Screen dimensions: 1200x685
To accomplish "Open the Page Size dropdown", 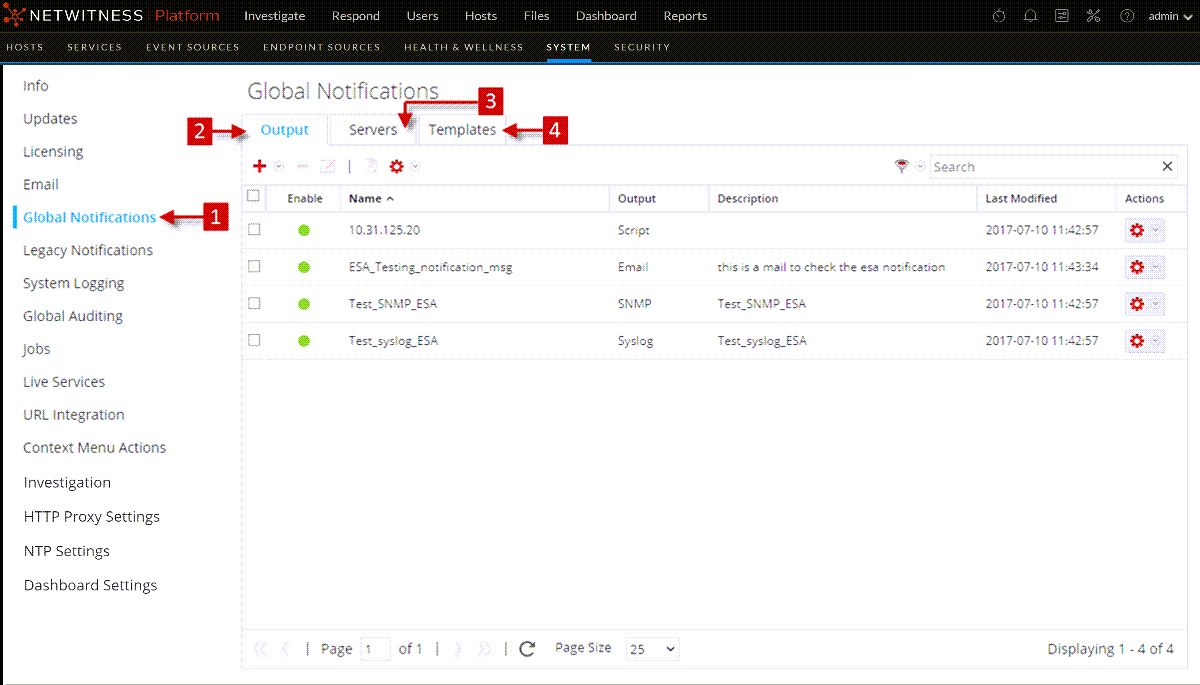I will point(652,649).
